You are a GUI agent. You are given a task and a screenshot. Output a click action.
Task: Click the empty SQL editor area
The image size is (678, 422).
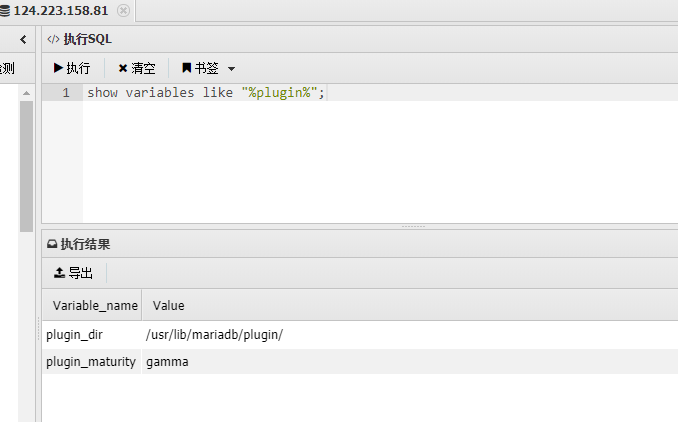[381, 162]
